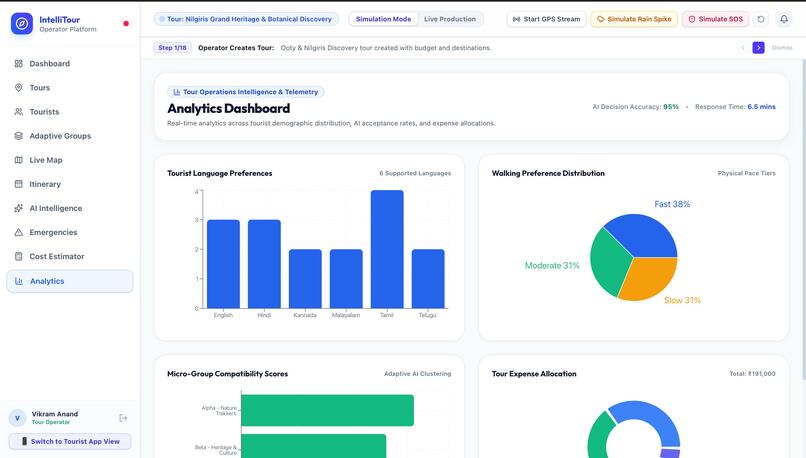Viewport: 806px width, 458px height.
Task: Click the expense donut chart blue segment
Action: coord(651,419)
